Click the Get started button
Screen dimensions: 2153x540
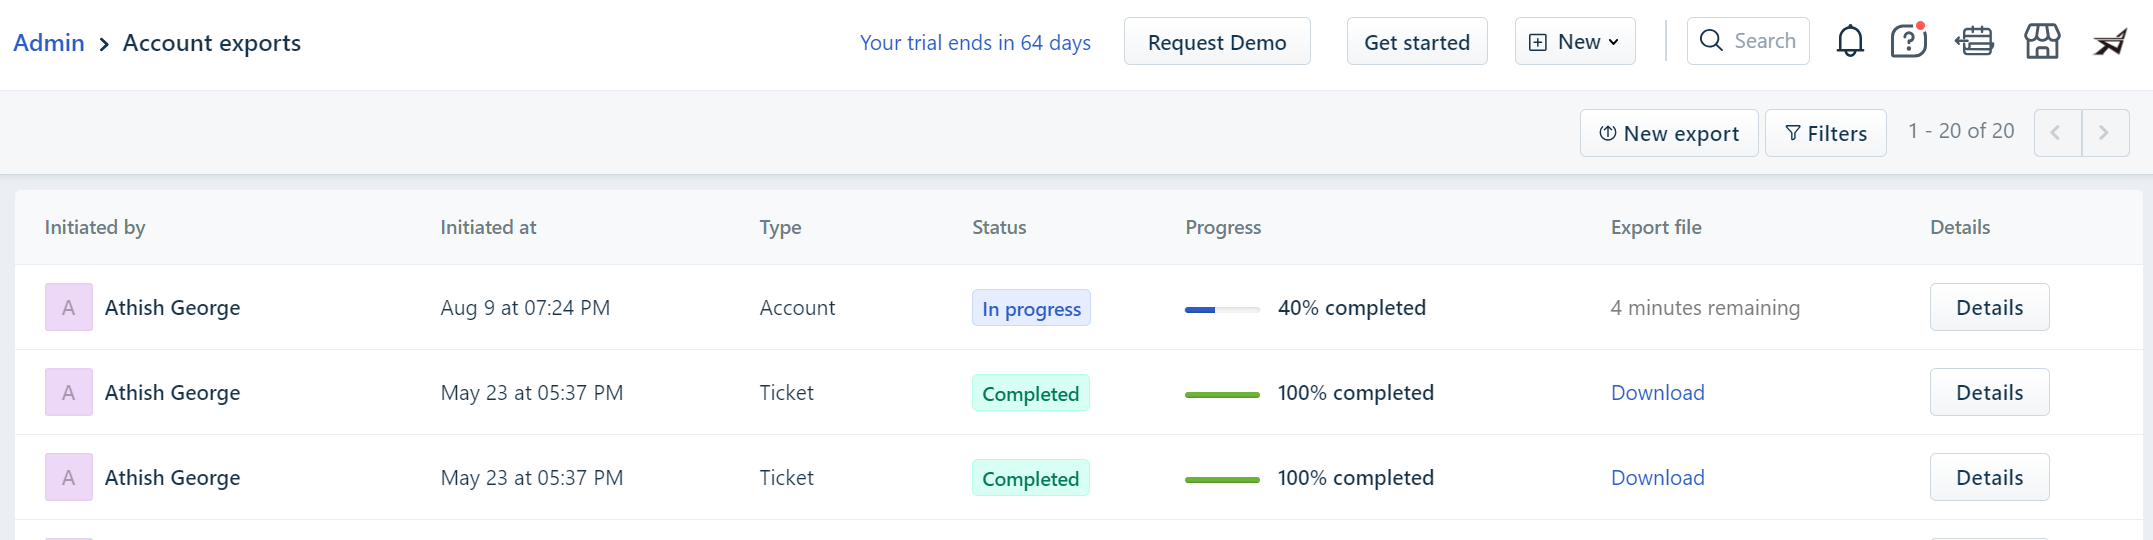1417,41
